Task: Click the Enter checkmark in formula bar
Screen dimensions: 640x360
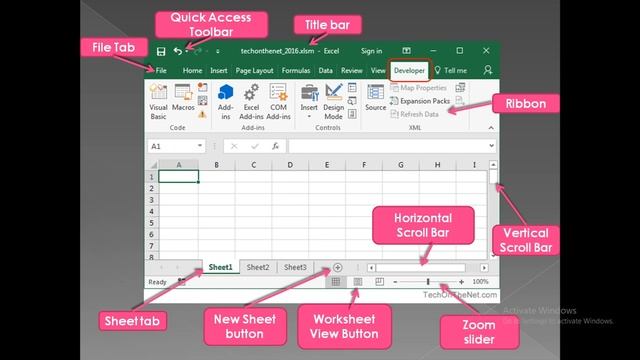Action: (255, 146)
